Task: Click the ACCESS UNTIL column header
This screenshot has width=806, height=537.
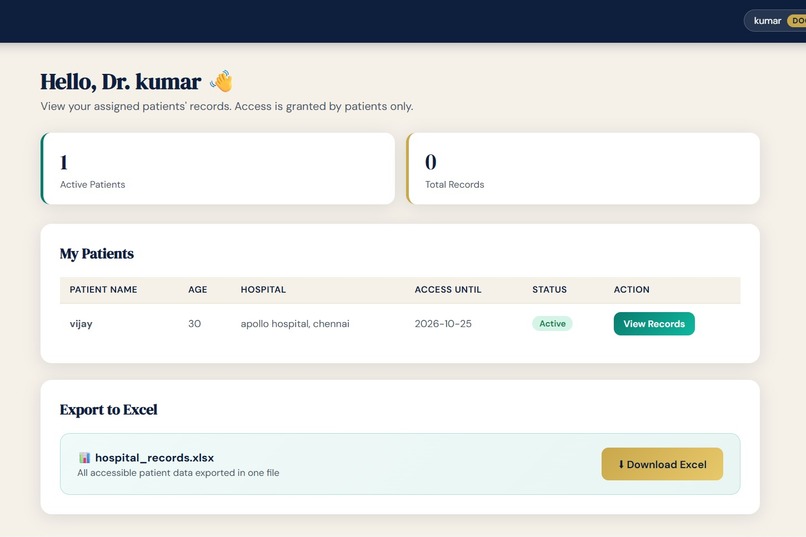Action: [x=448, y=289]
